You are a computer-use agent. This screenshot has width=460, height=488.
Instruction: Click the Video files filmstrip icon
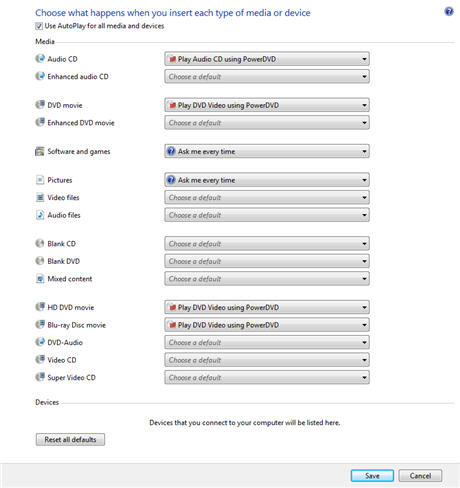pyautogui.click(x=40, y=197)
